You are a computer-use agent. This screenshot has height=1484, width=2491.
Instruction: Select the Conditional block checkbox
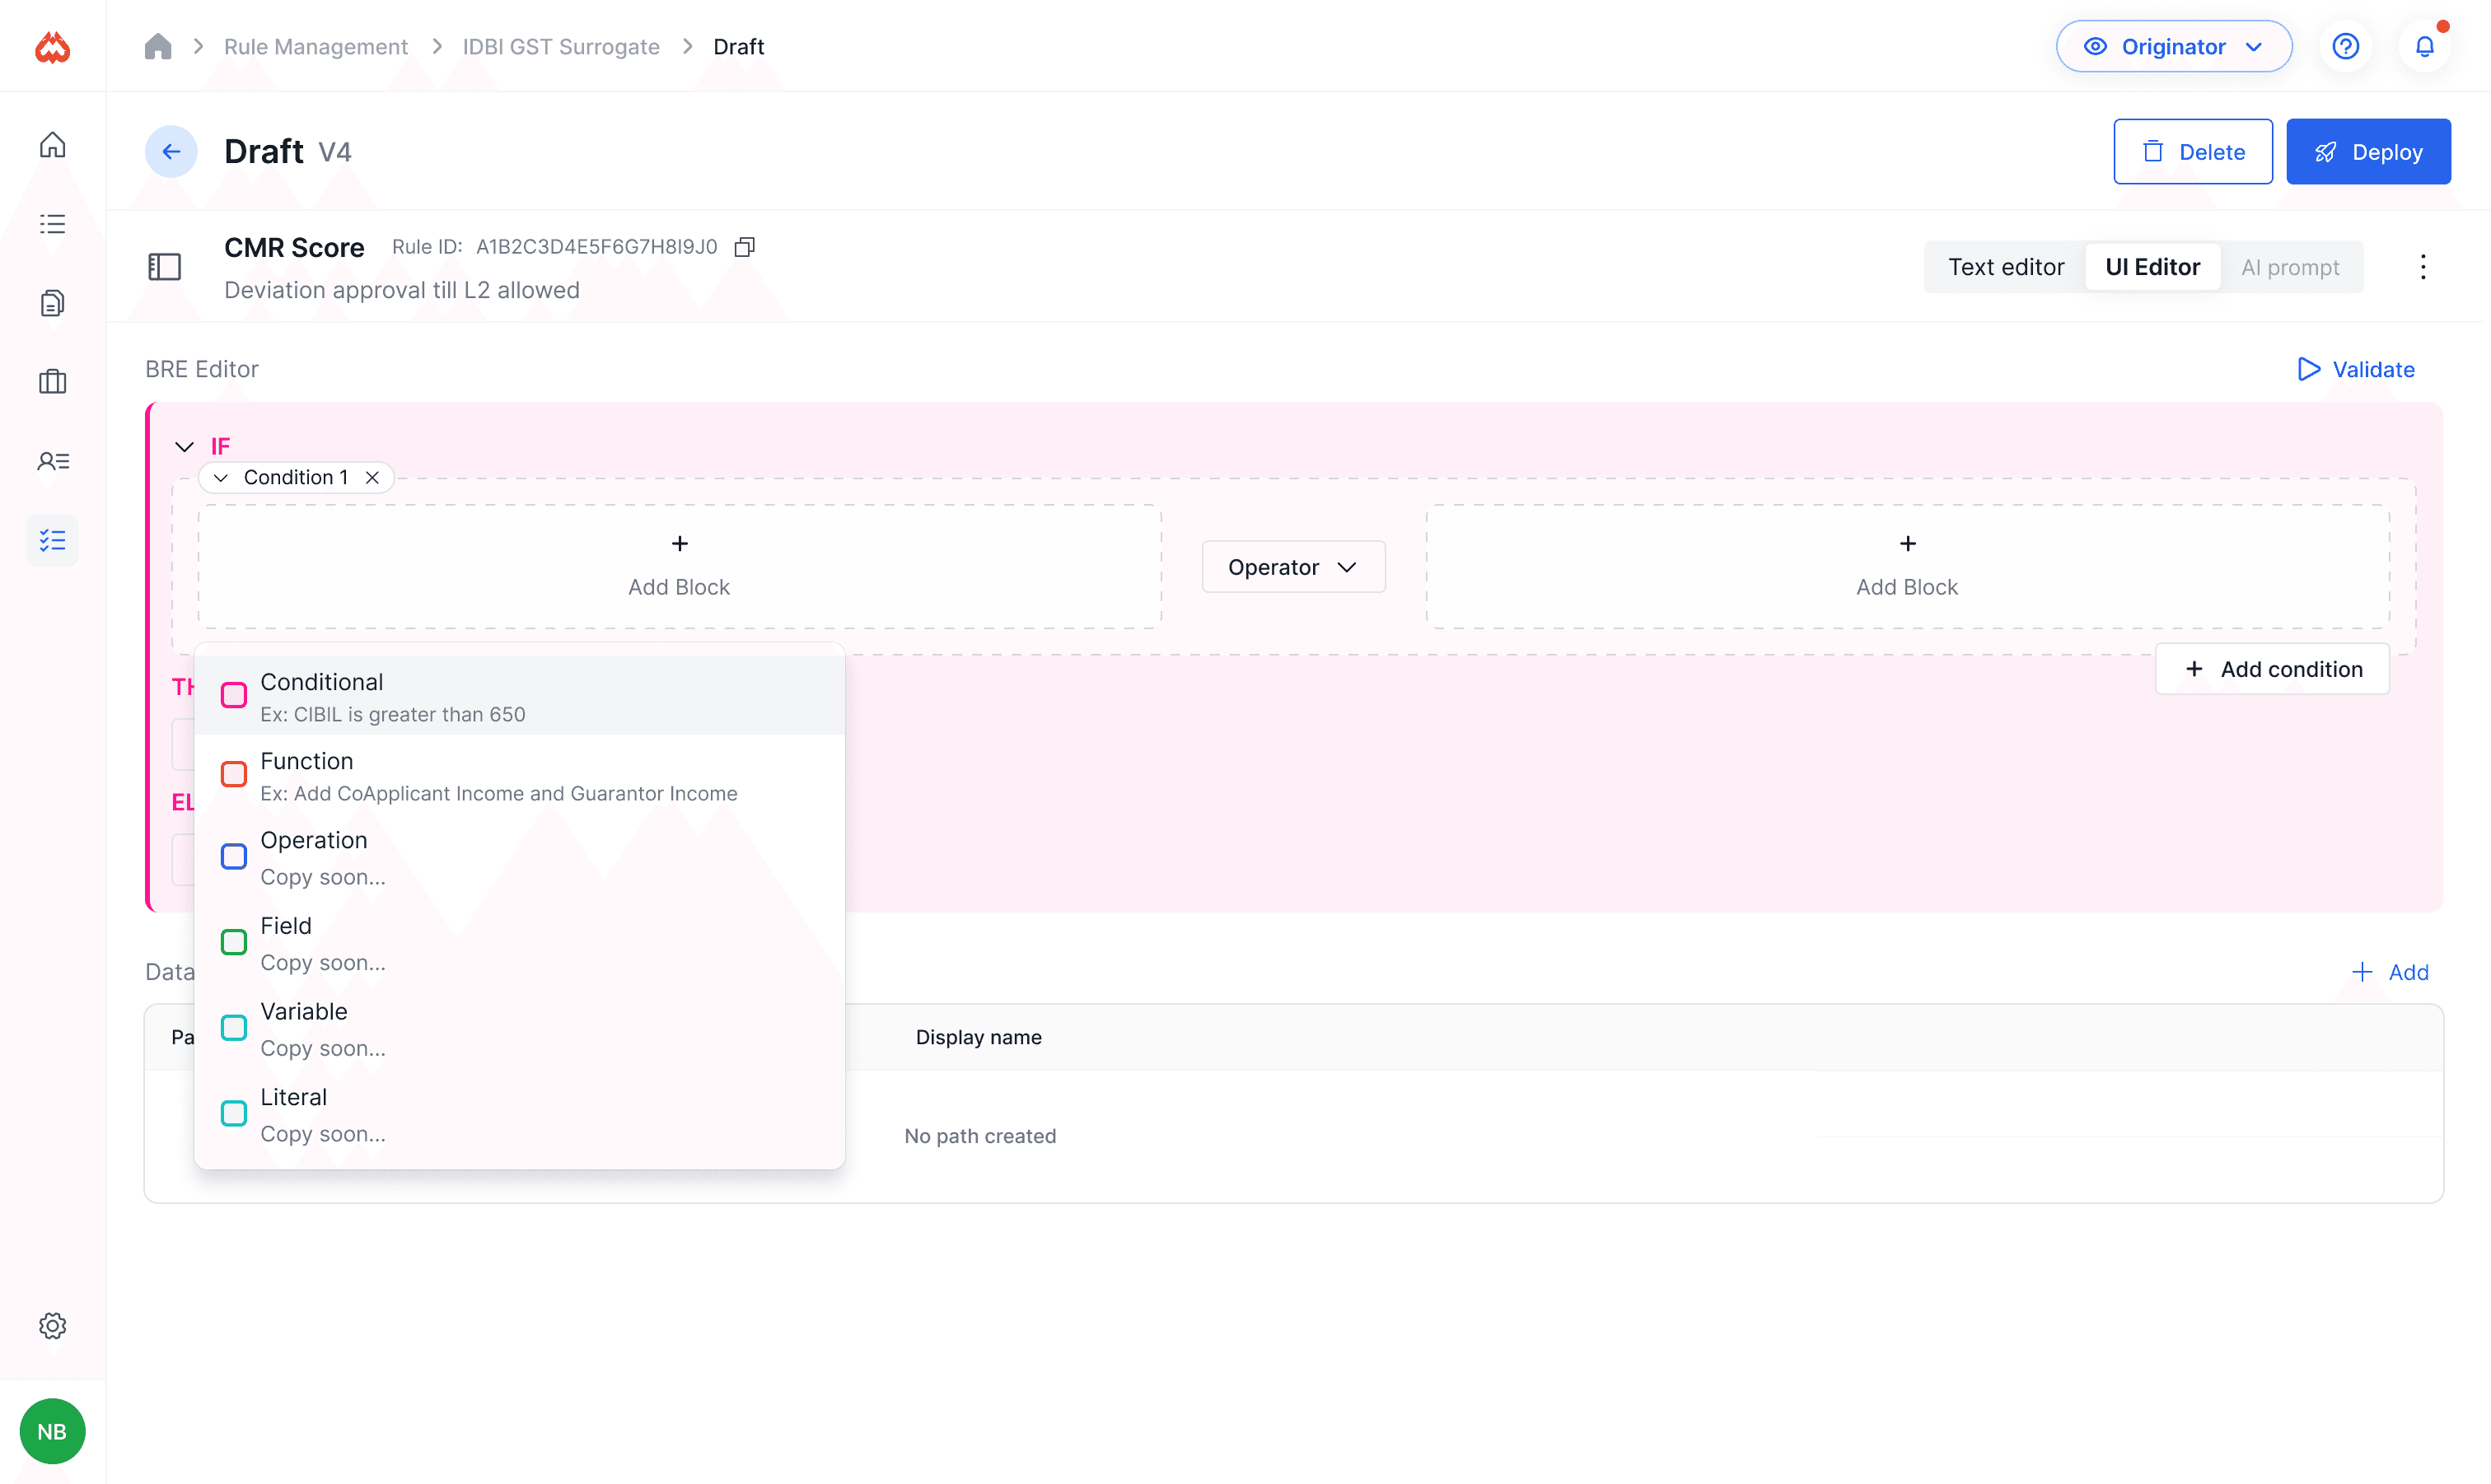234,695
